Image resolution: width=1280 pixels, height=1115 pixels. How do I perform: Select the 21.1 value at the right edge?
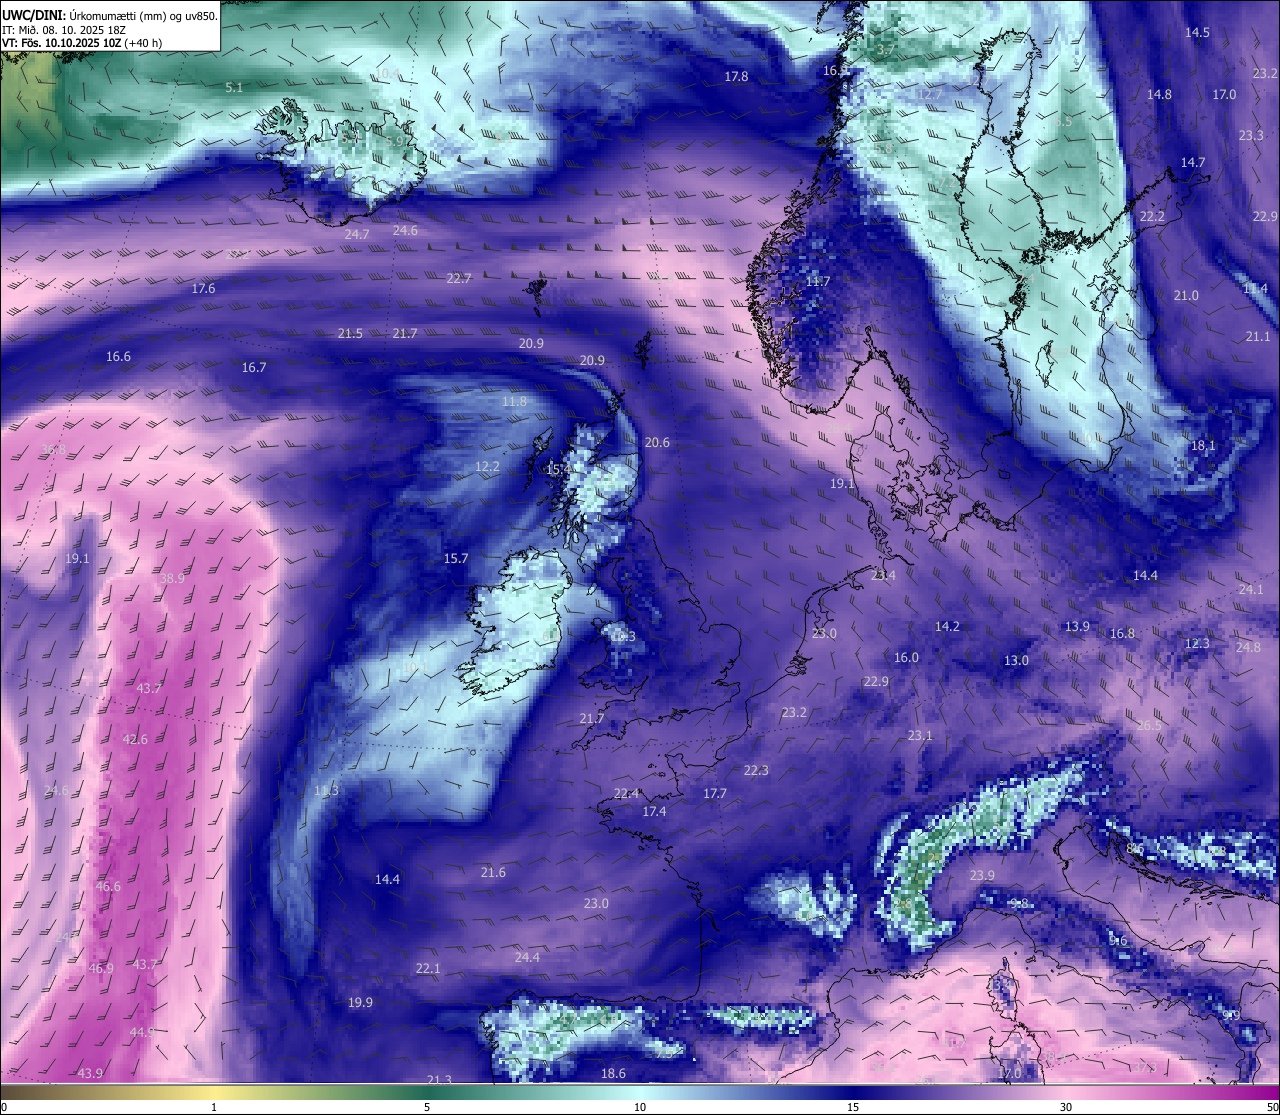pyautogui.click(x=1258, y=337)
